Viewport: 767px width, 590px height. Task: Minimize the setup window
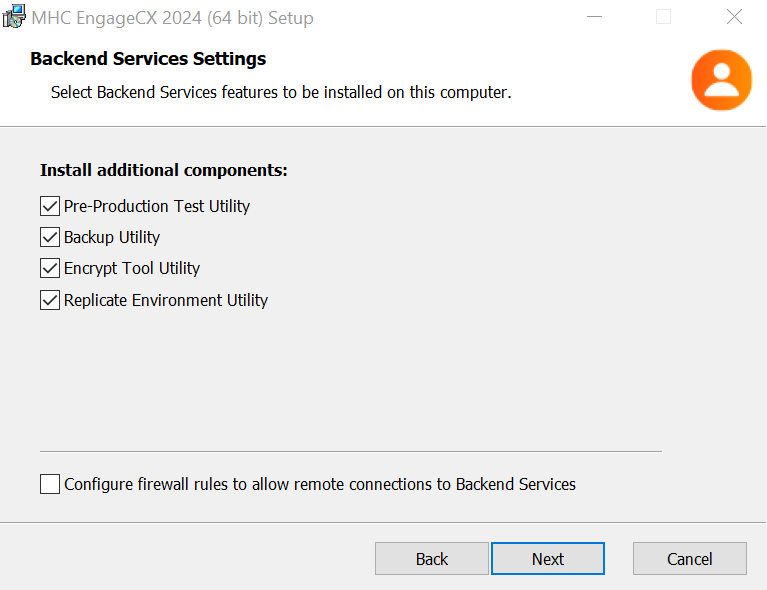pos(594,17)
